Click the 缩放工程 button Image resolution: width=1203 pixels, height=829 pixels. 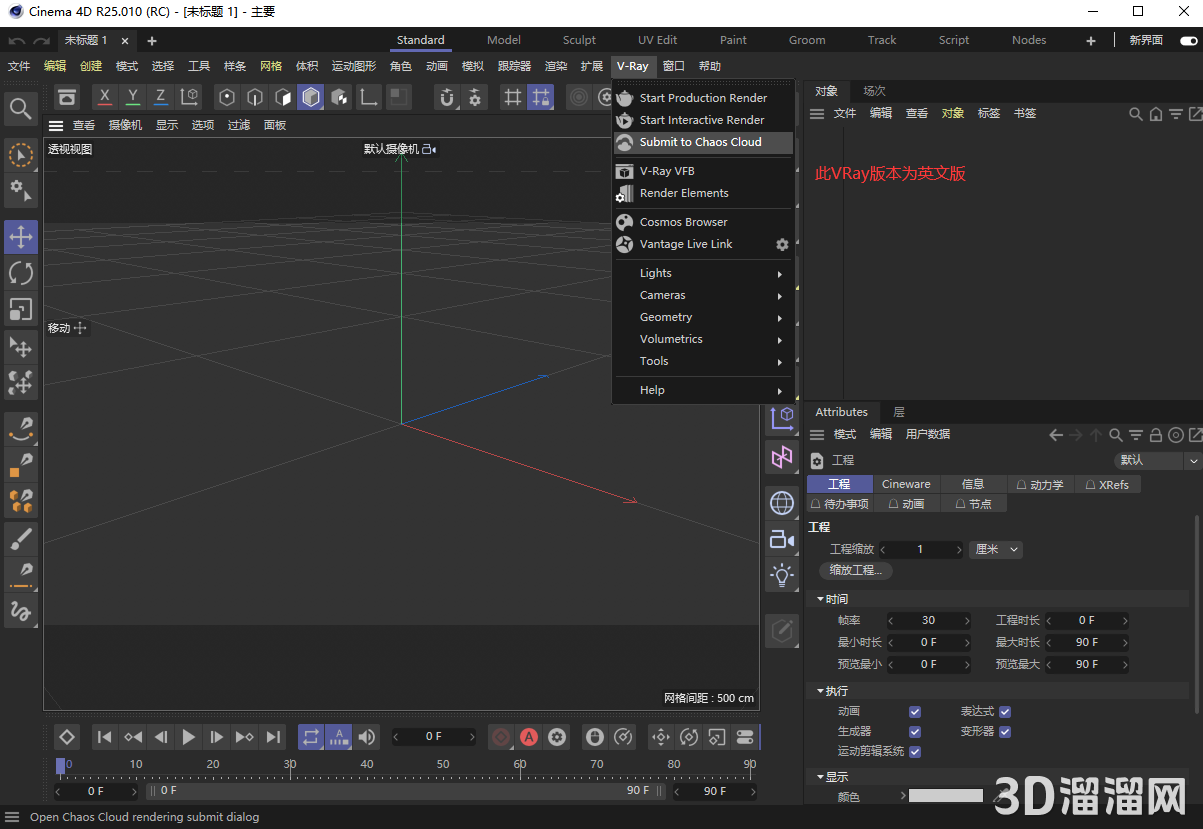855,570
